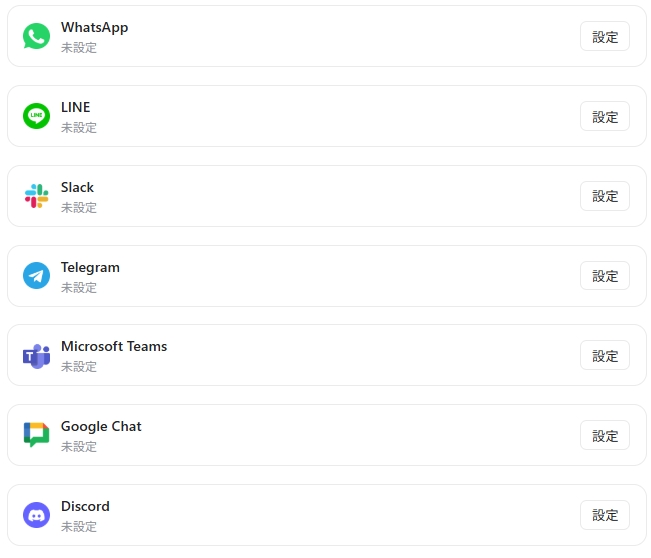This screenshot has width=651, height=558.
Task: Click the 未設定 status under Slack
Action: (x=79, y=208)
